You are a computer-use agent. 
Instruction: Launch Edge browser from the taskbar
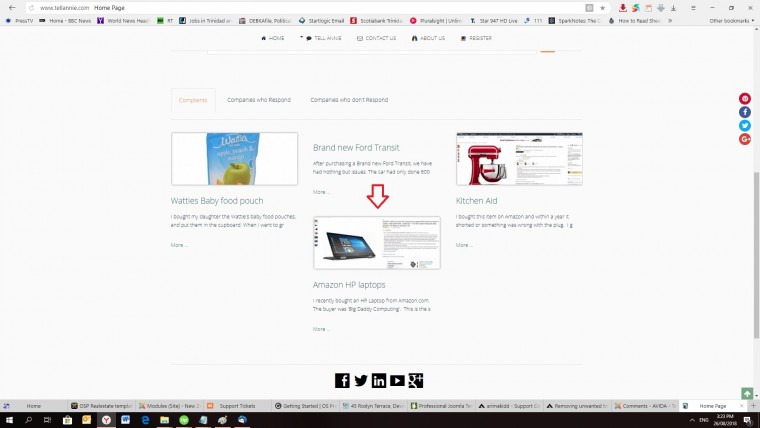point(145,420)
